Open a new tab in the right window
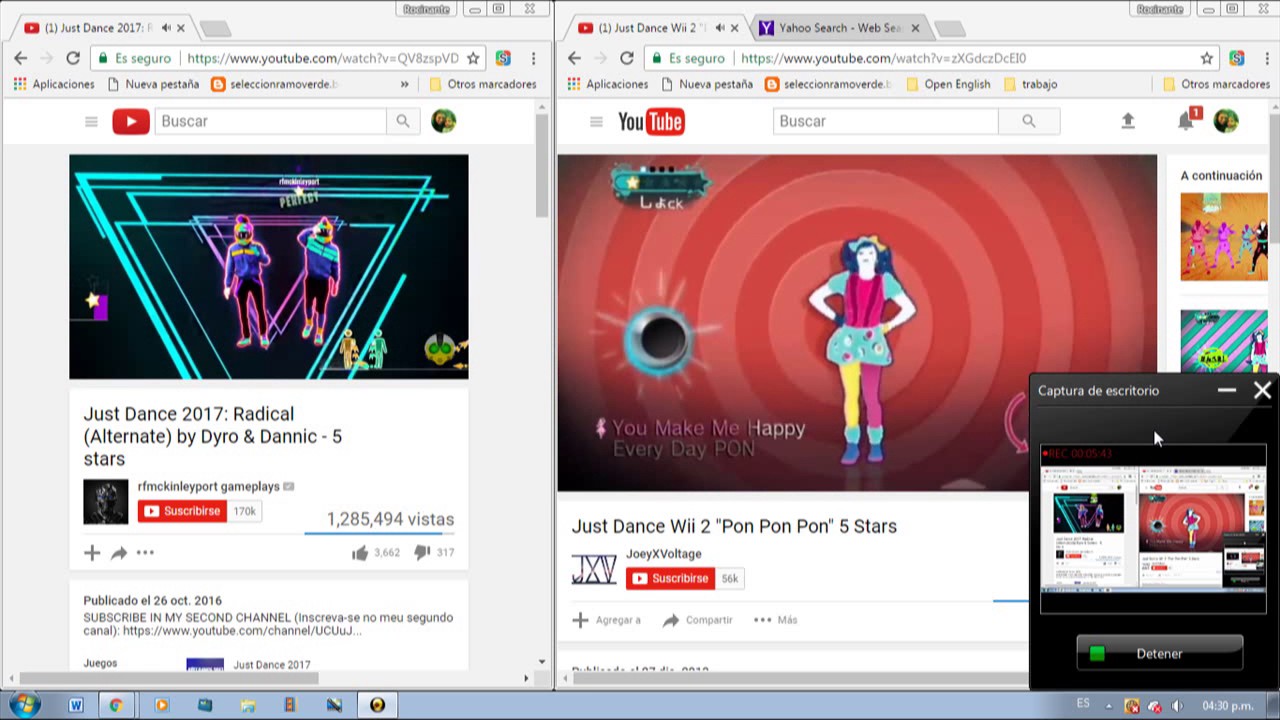The image size is (1280, 720). tap(948, 29)
